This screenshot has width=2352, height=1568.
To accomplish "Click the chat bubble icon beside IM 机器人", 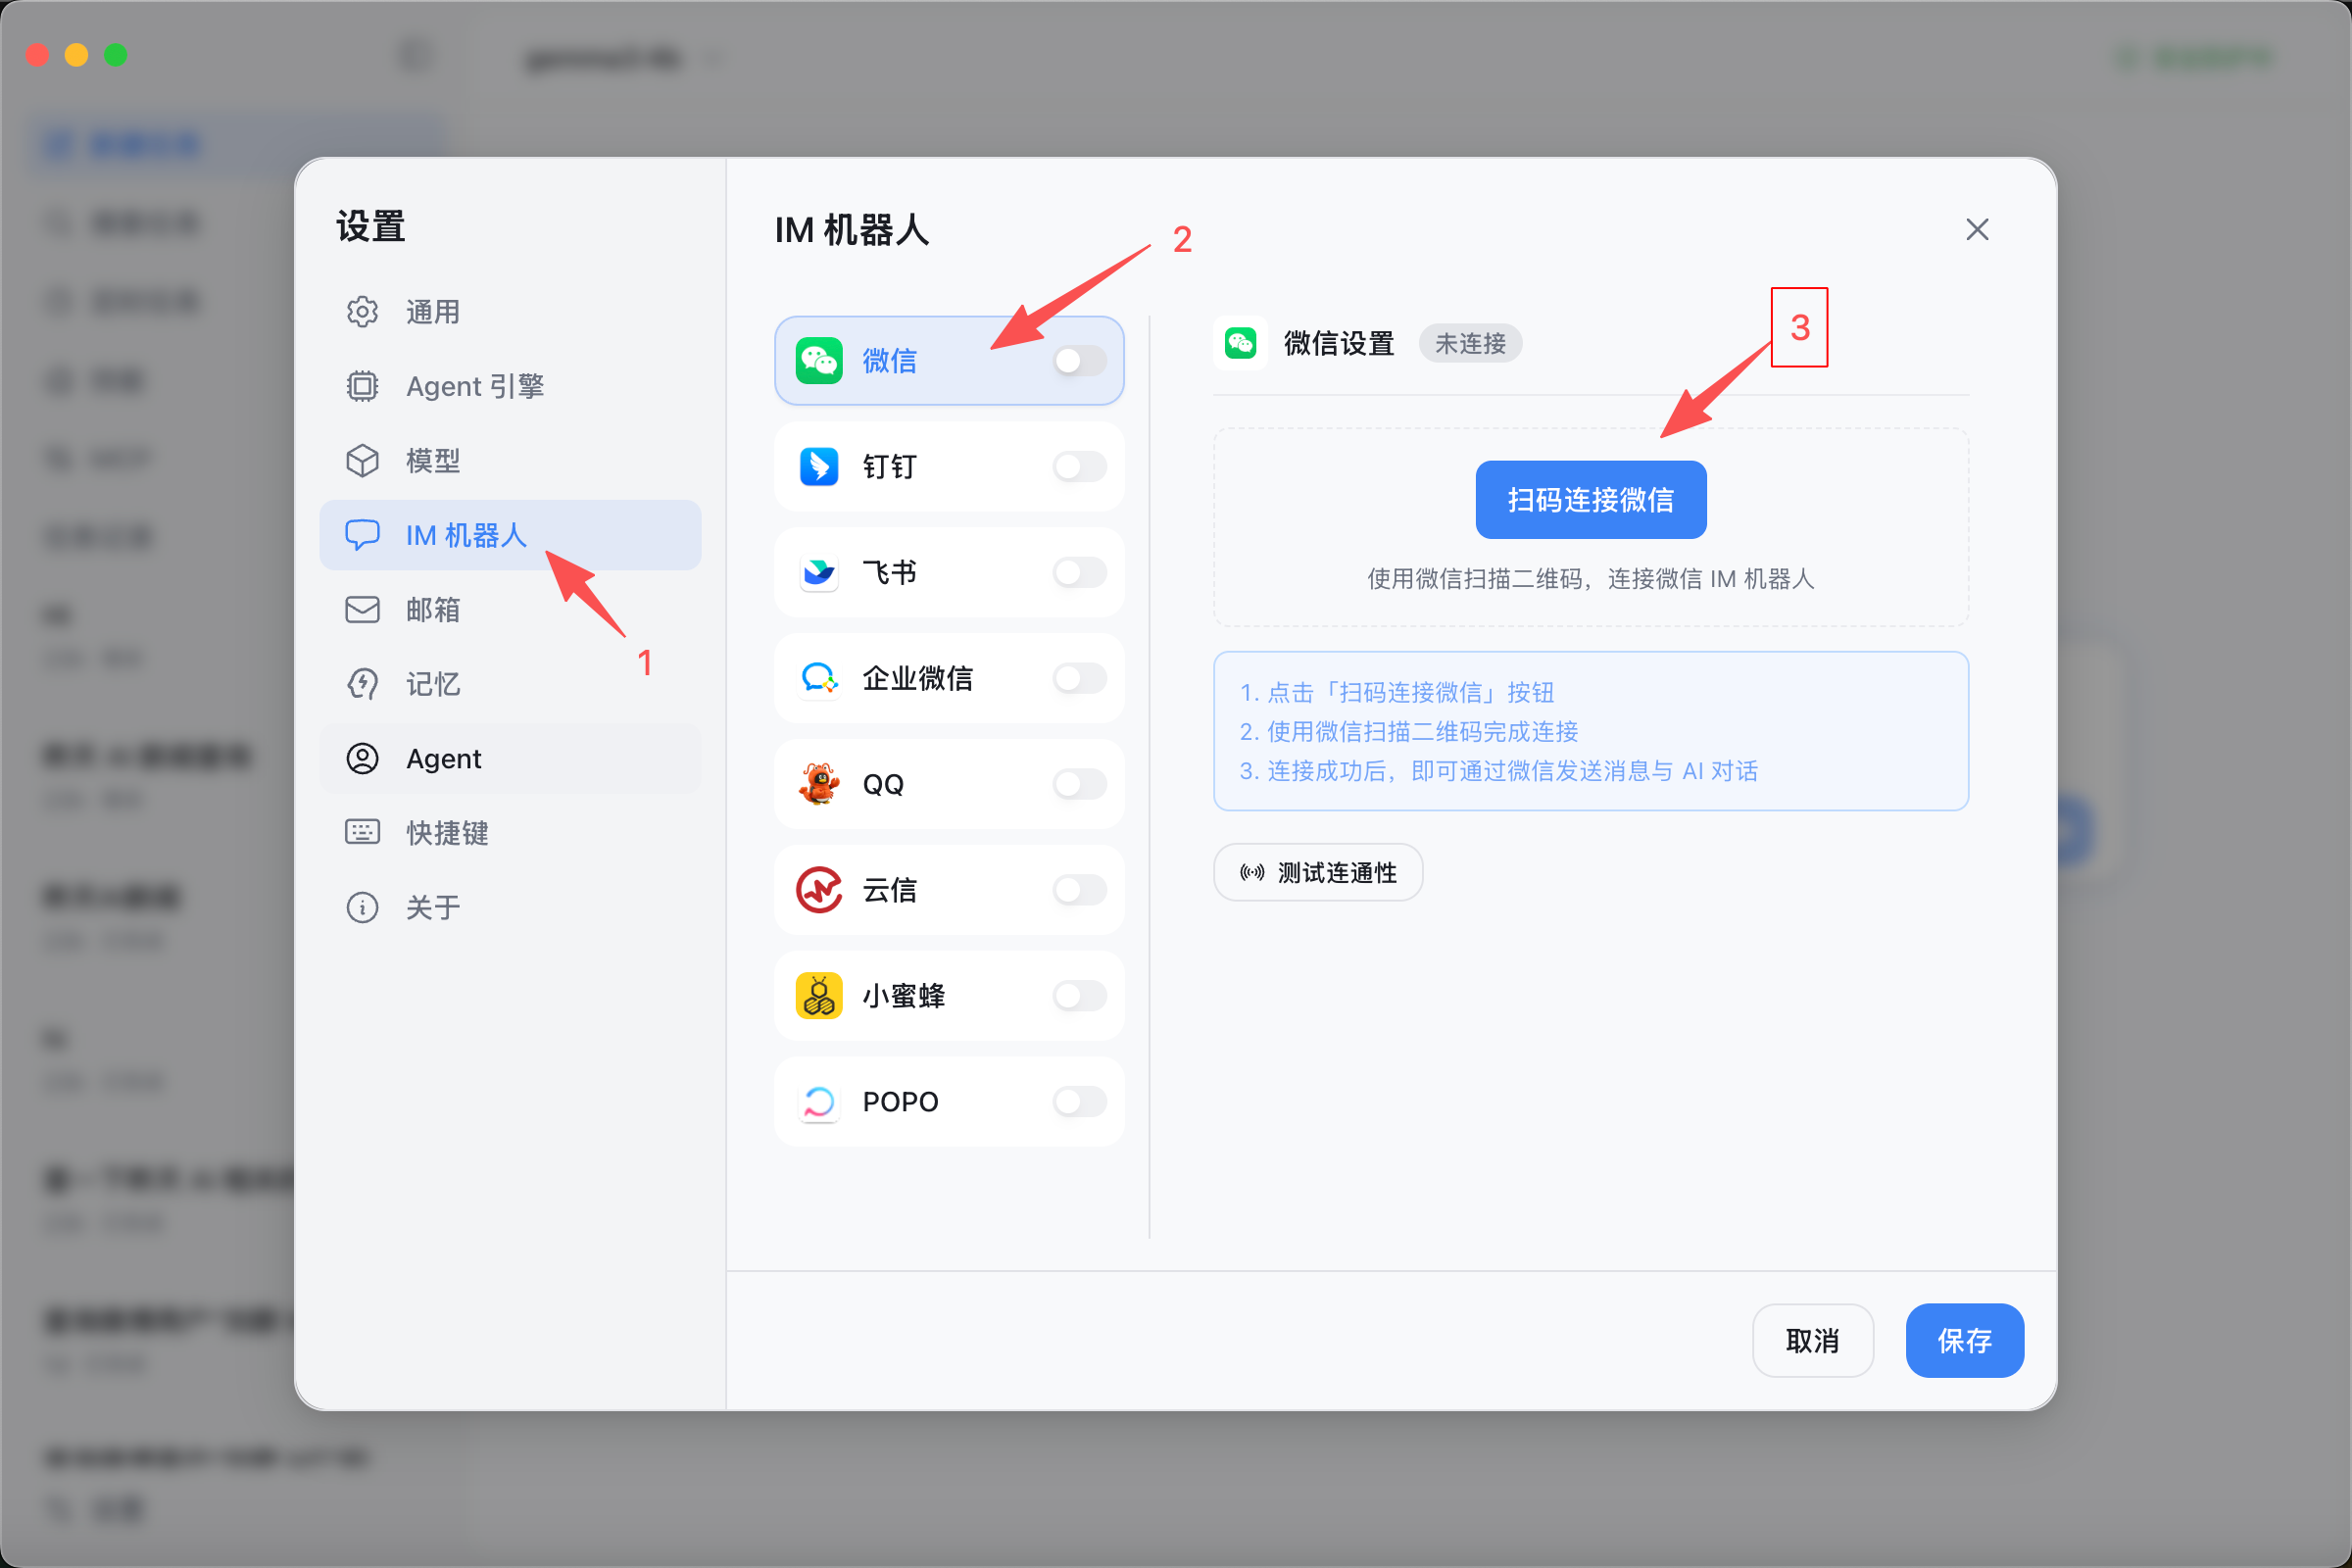I will 362,535.
